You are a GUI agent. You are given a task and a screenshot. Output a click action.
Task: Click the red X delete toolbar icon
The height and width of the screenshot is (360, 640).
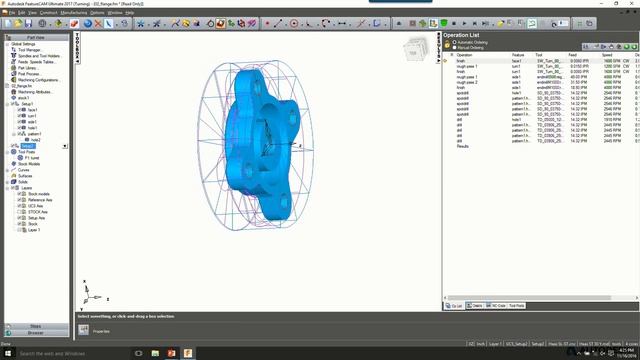[98, 24]
